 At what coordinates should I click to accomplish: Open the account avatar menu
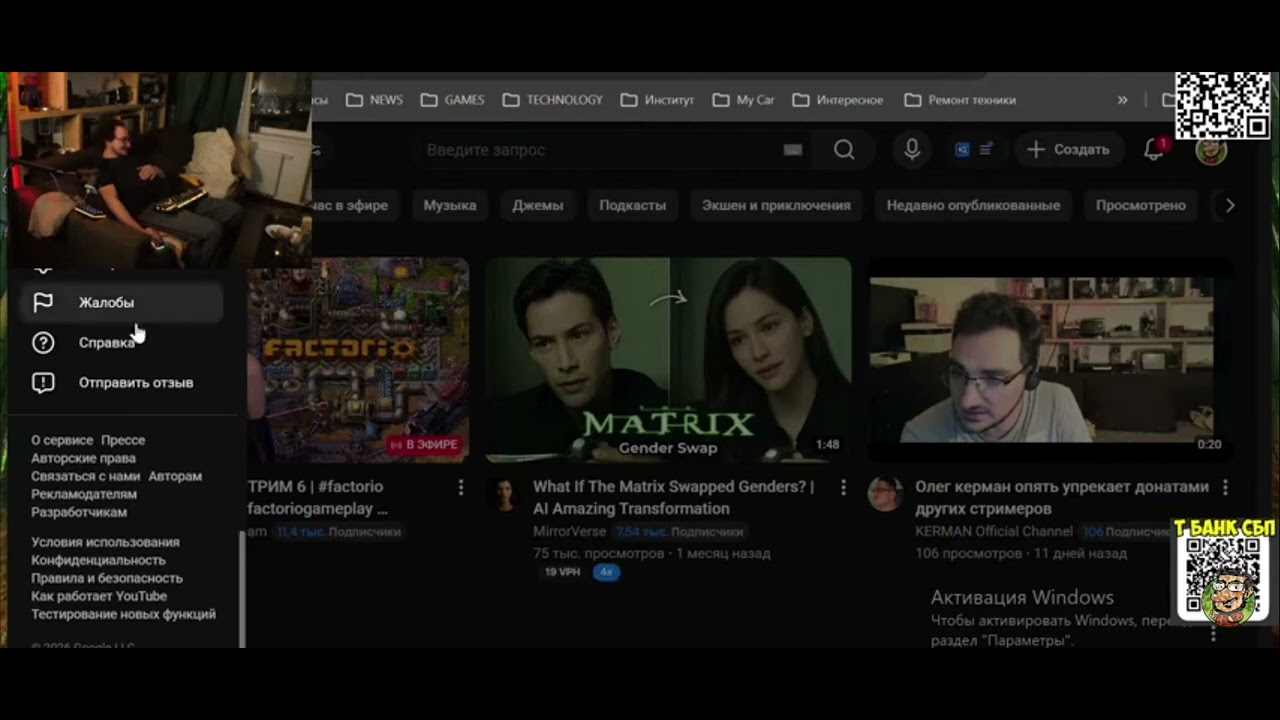click(x=1211, y=150)
